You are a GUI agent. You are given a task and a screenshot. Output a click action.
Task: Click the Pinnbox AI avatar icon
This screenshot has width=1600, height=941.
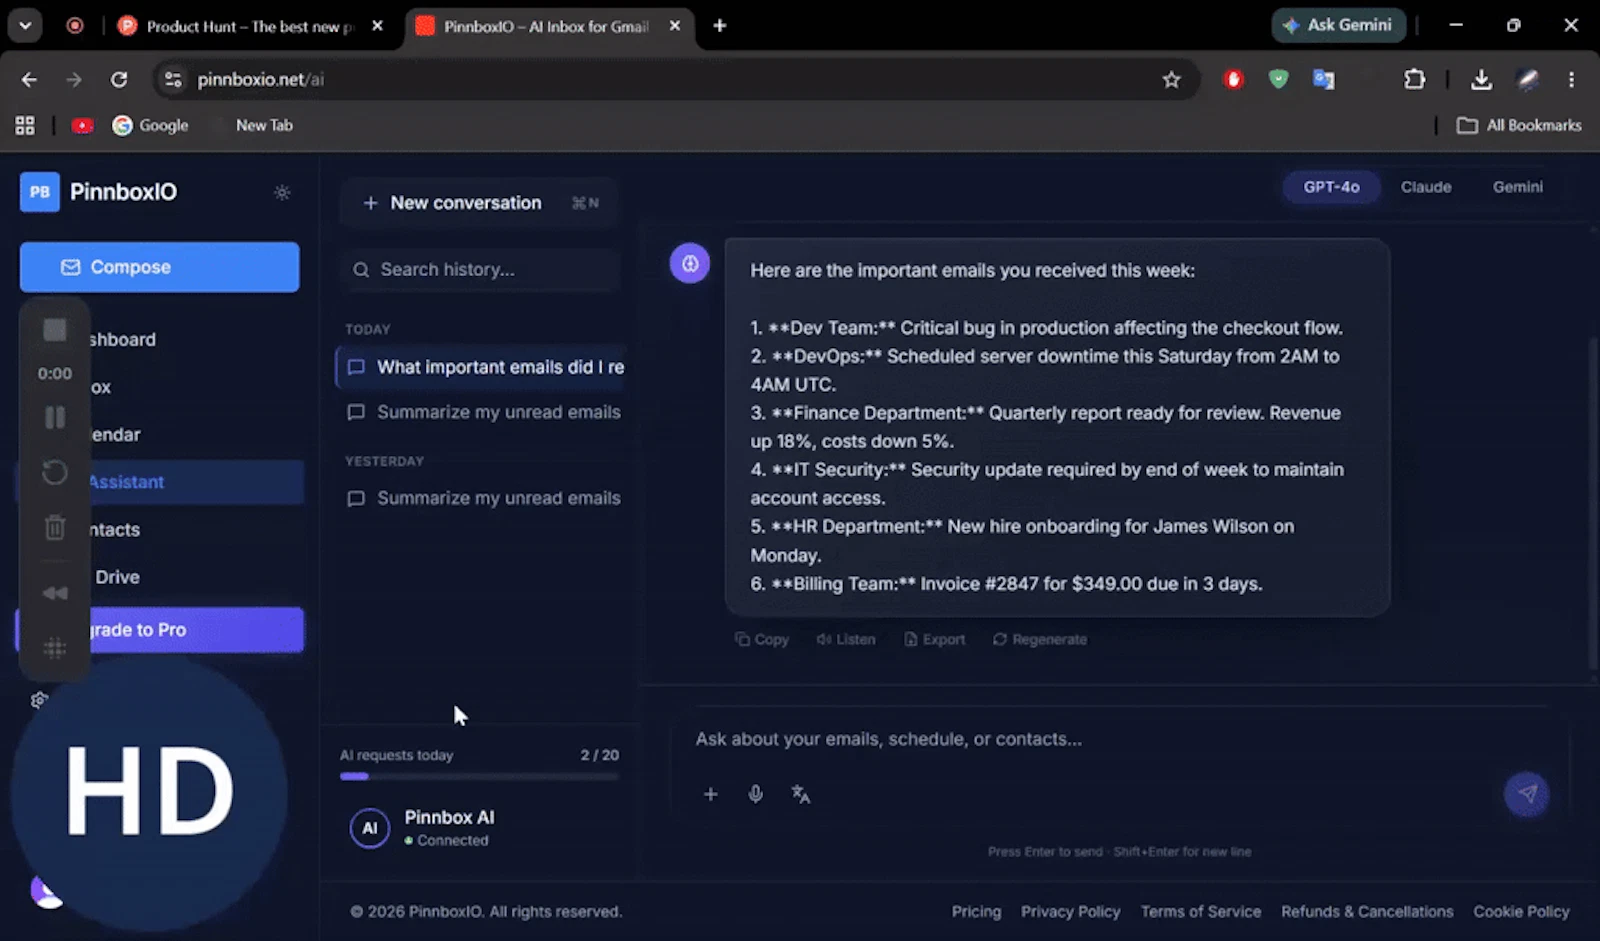click(369, 828)
